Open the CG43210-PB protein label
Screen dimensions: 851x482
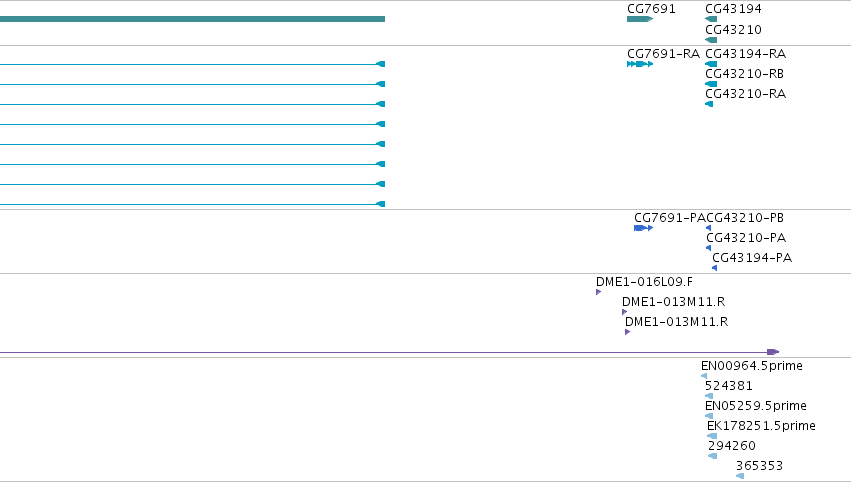tap(745, 218)
